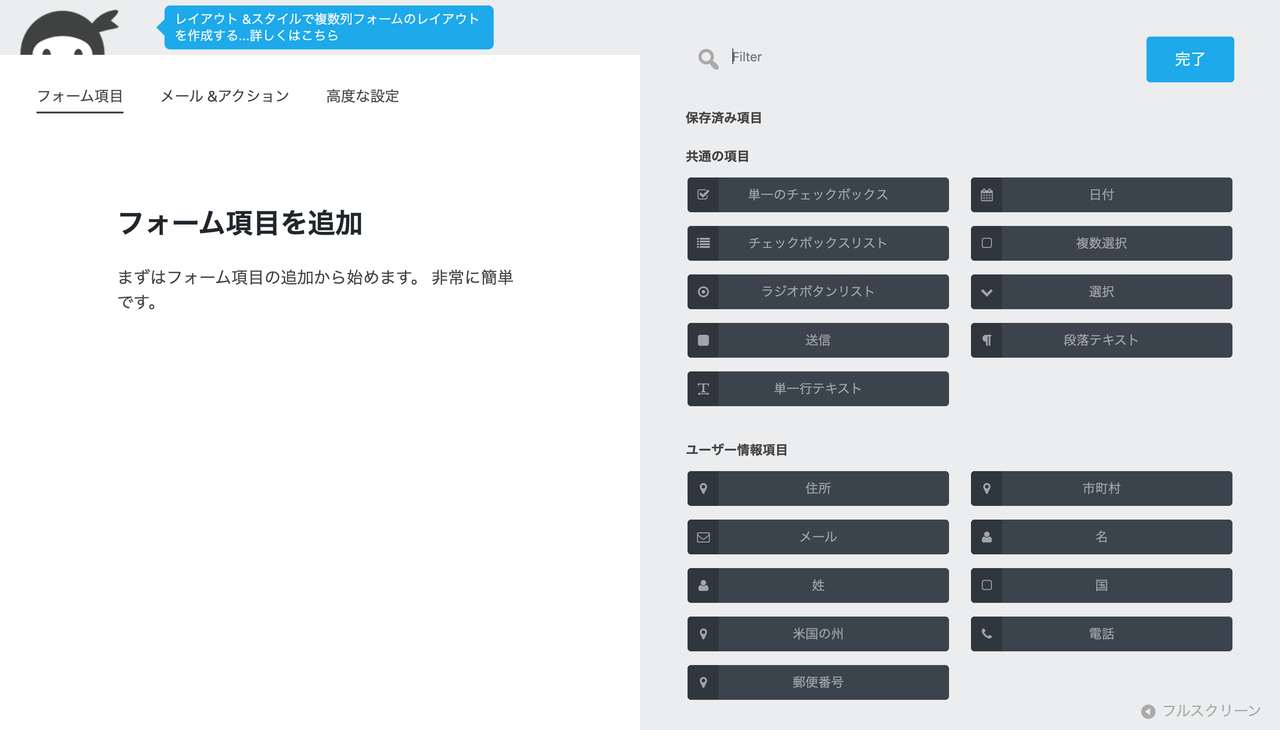Click the list icon on チェックボックスリスト
Screen dimensions: 1280x730
(x=703, y=243)
